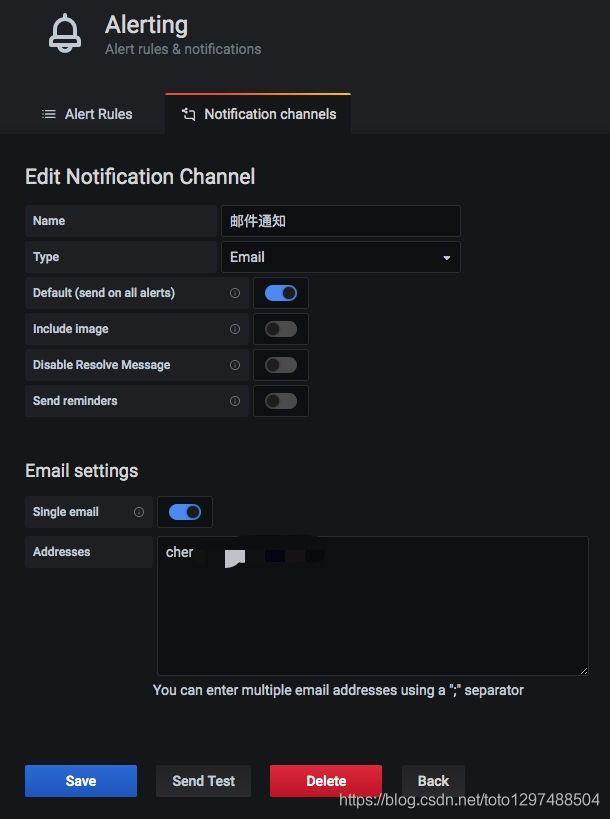Click the Notification channels tab icon
This screenshot has width=610, height=819.
pos(188,114)
